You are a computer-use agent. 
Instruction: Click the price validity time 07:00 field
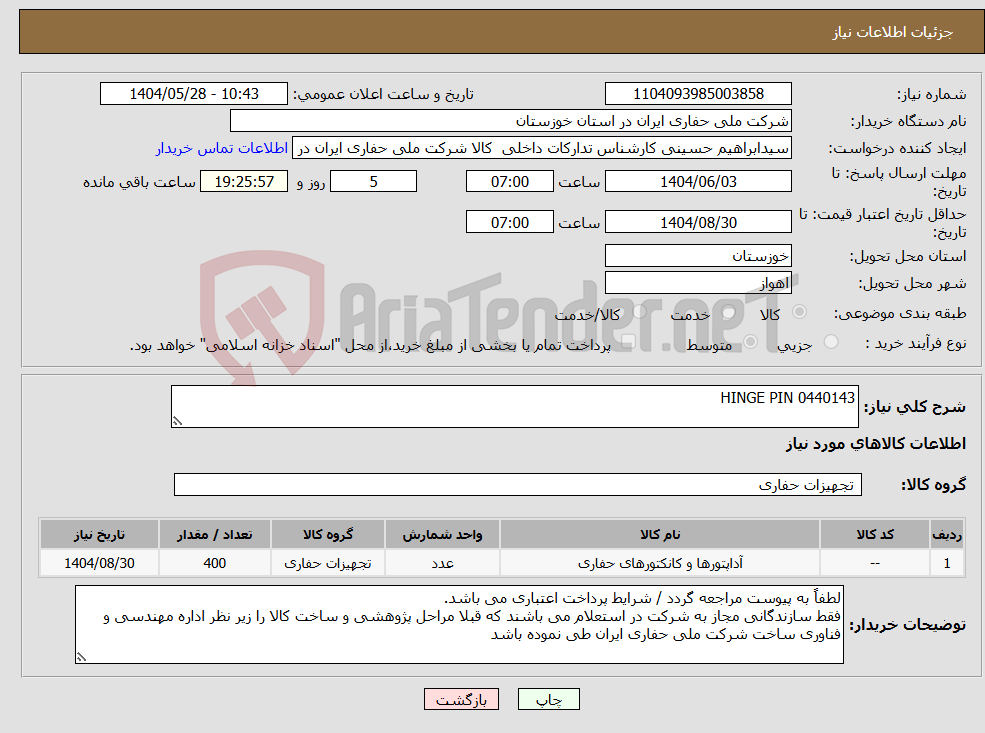tap(509, 222)
